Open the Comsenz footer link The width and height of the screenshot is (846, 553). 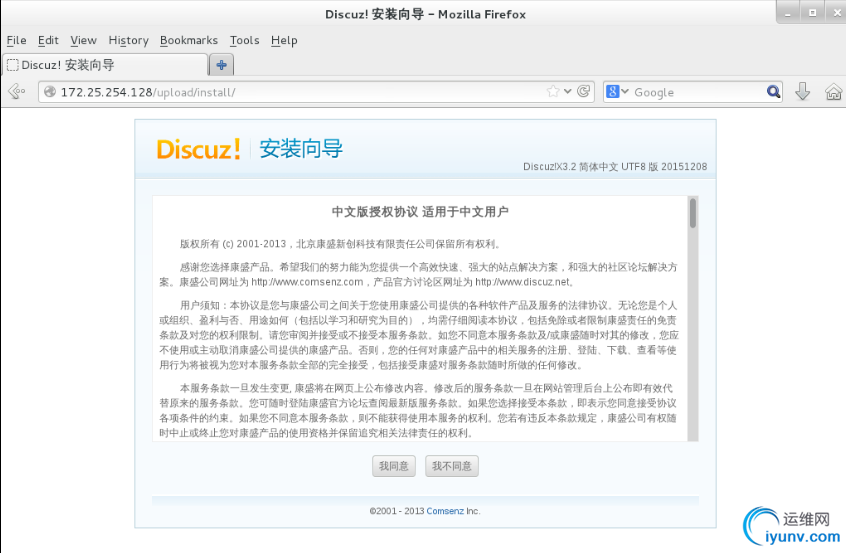pyautogui.click(x=445, y=511)
